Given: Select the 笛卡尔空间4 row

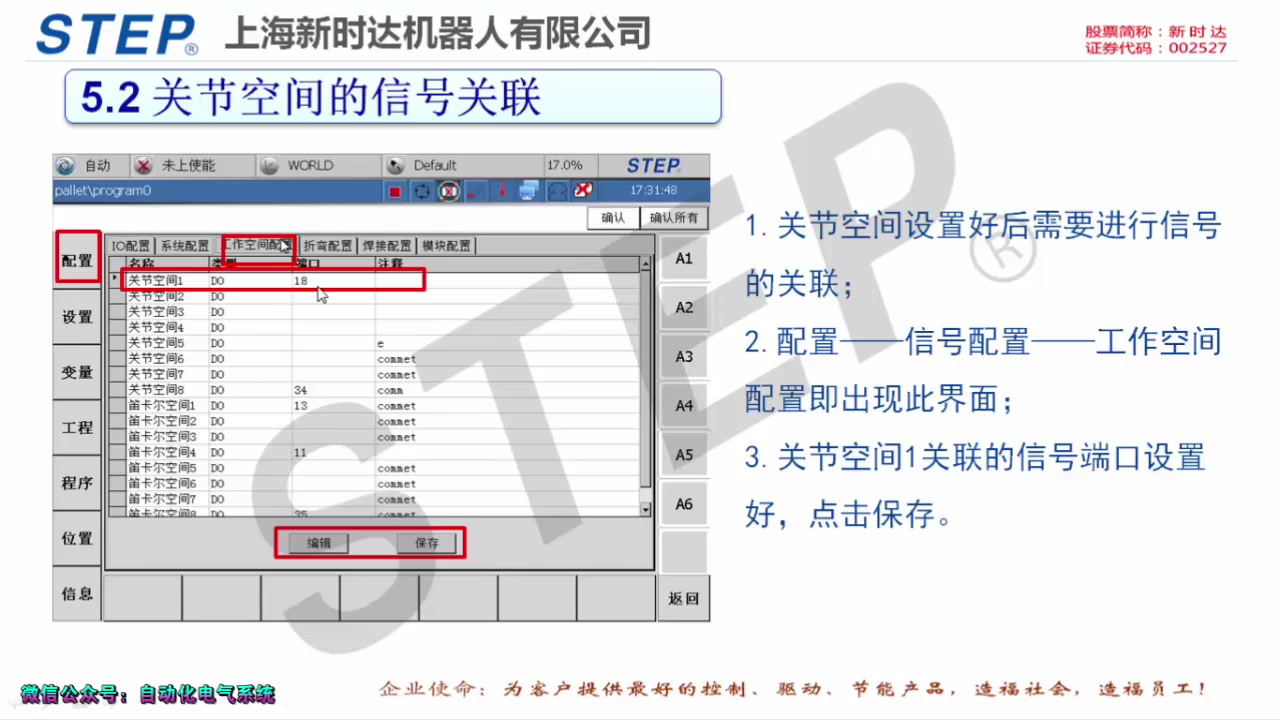Looking at the screenshot, I should (374, 452).
